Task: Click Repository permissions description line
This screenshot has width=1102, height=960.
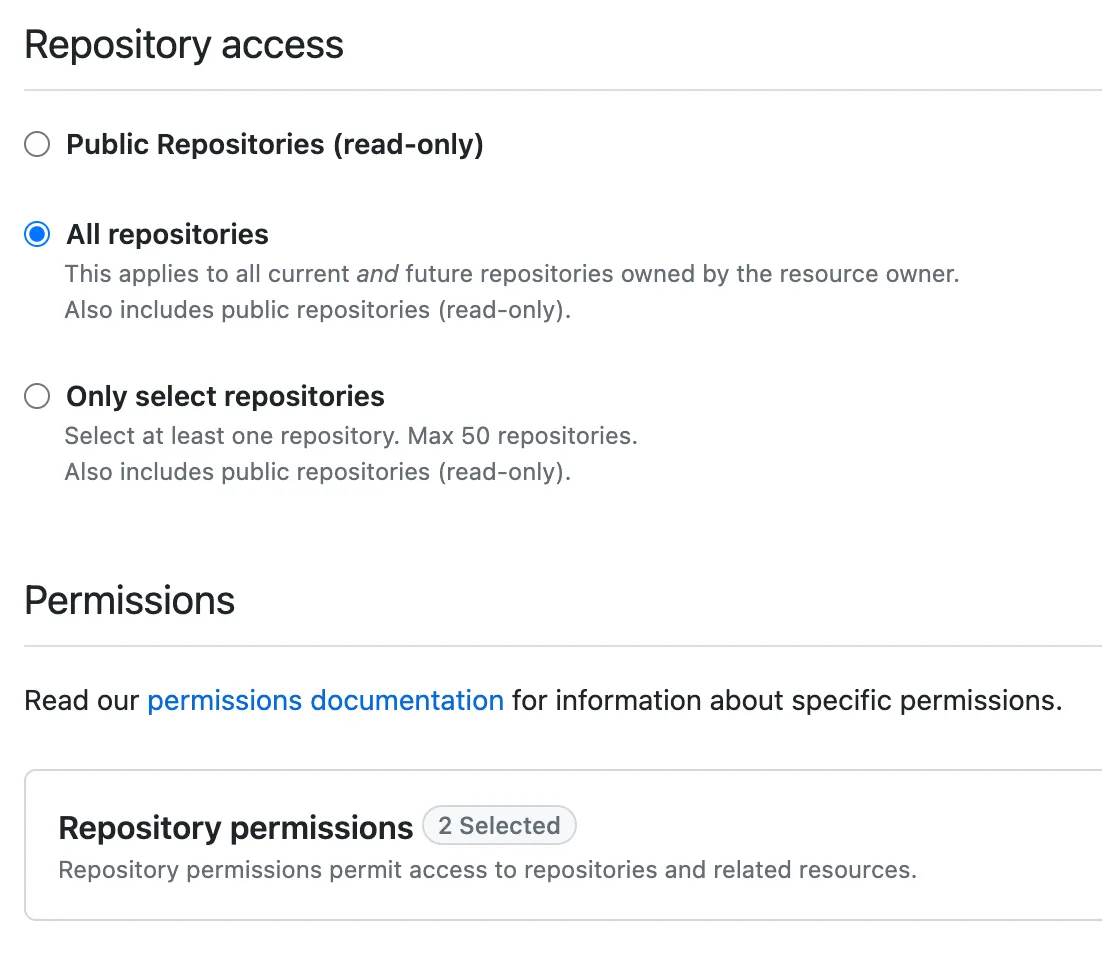Action: 488,869
